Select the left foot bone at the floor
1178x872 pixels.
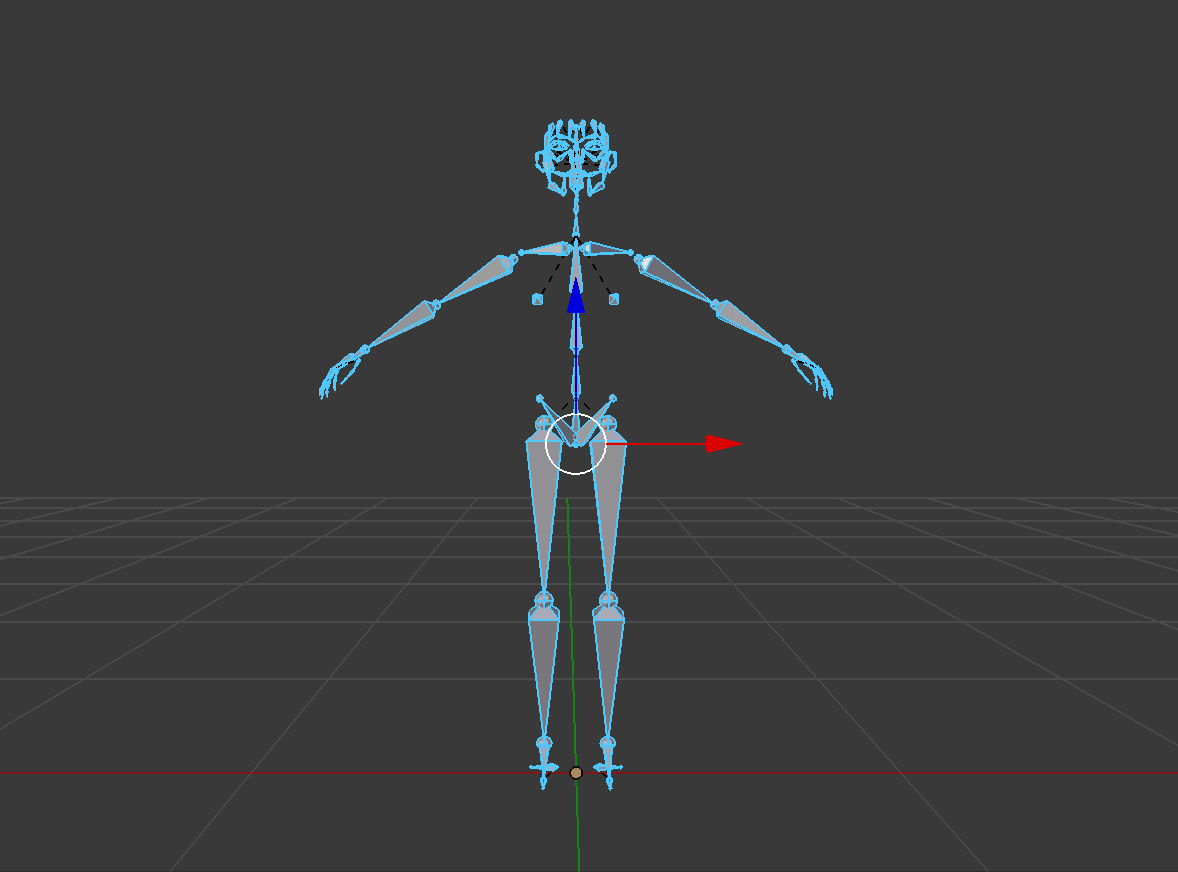pos(542,765)
